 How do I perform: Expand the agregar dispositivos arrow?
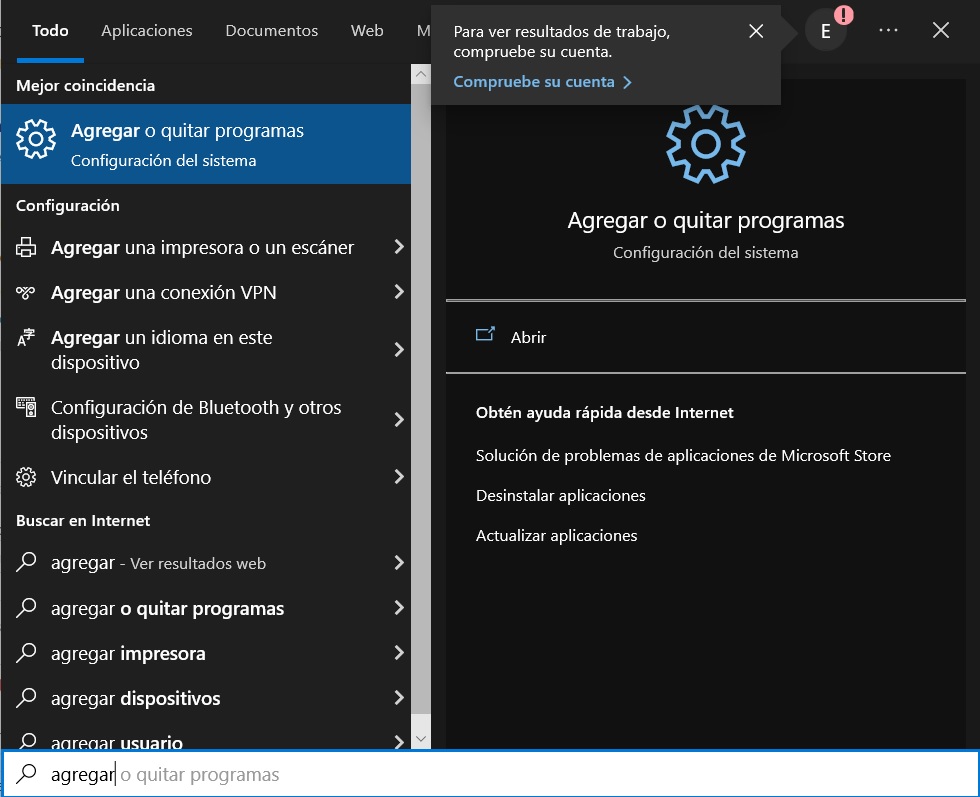tap(399, 698)
